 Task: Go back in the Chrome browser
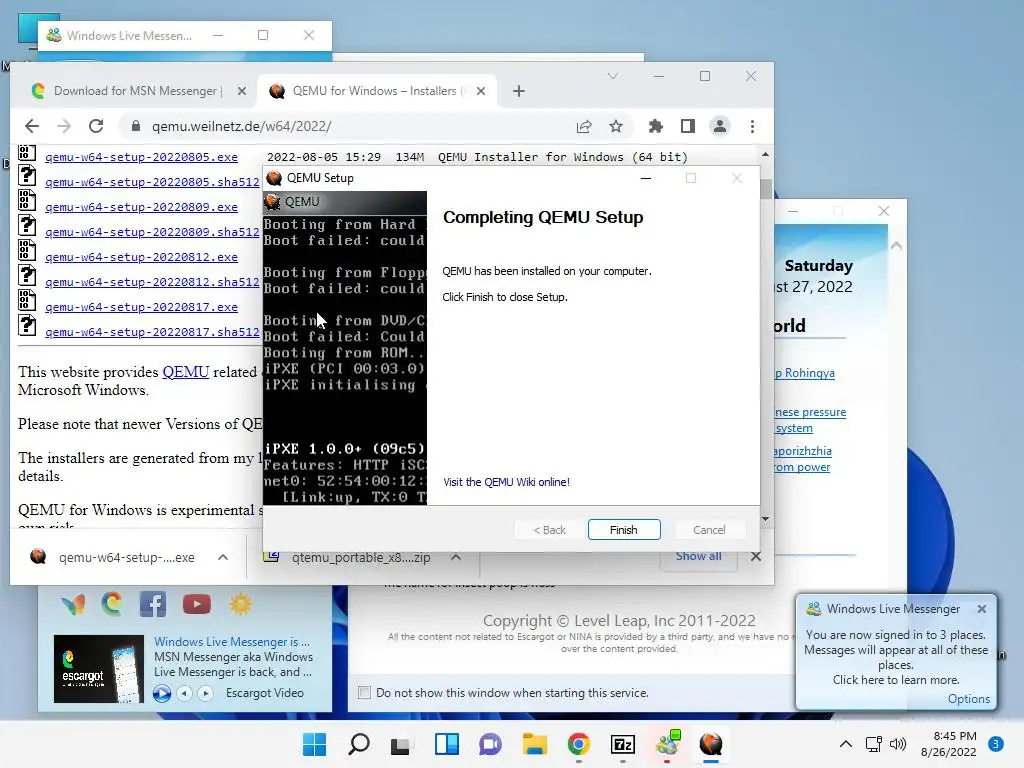31,126
